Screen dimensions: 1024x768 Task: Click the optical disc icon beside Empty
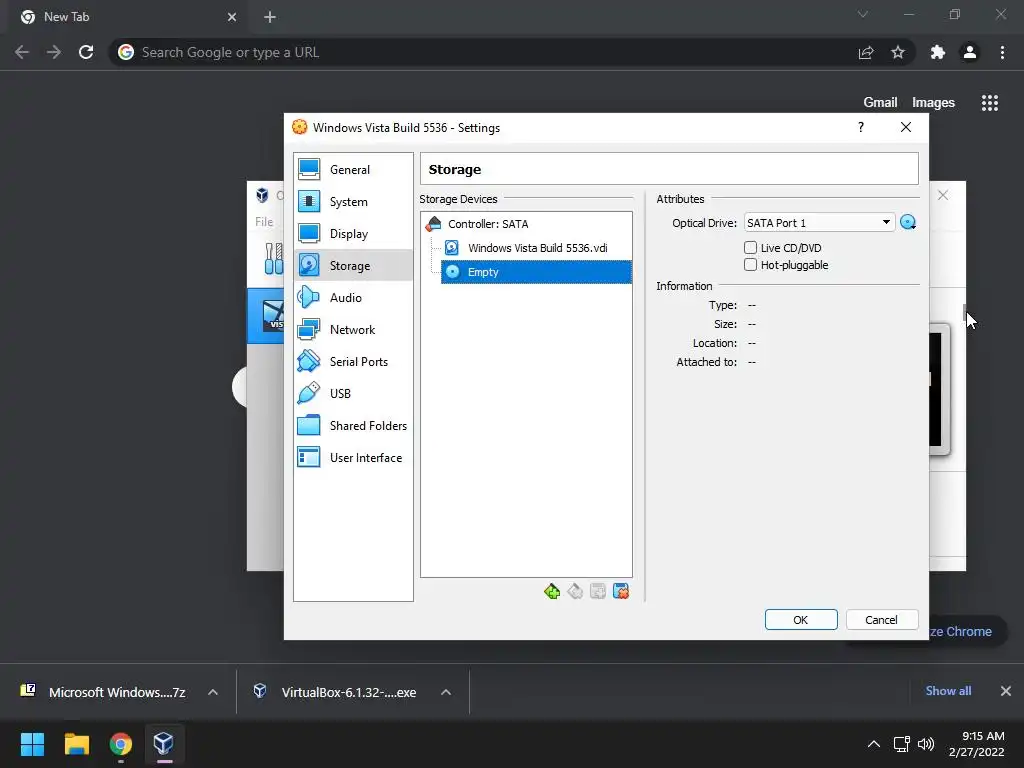pyautogui.click(x=453, y=272)
